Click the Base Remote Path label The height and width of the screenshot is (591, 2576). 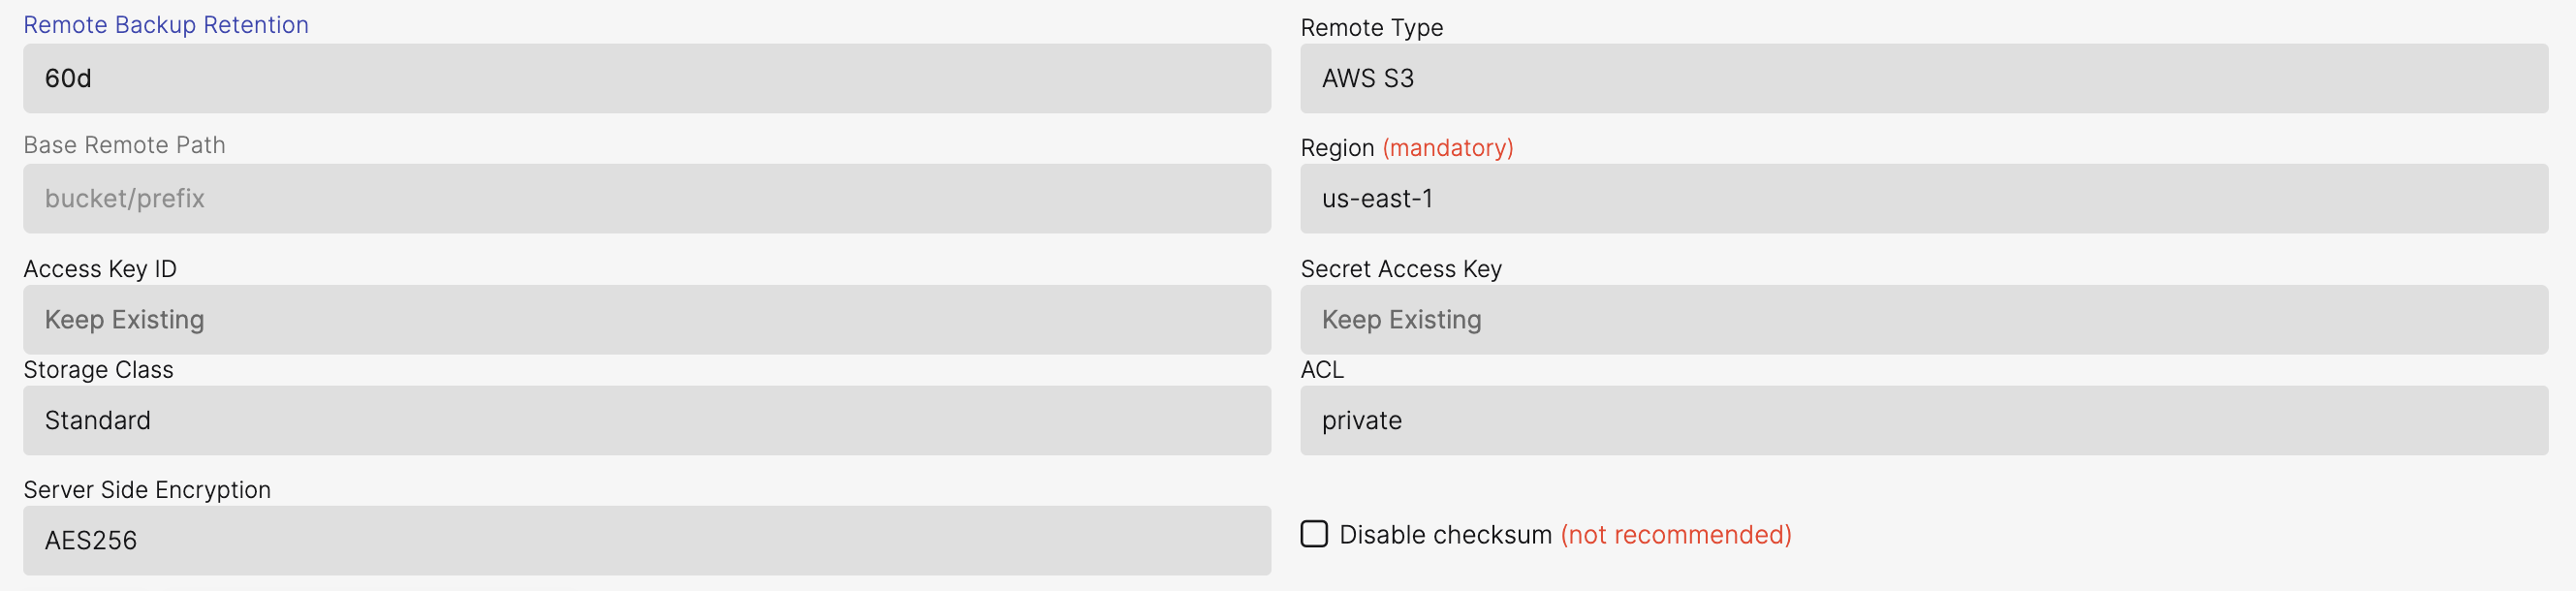click(124, 145)
